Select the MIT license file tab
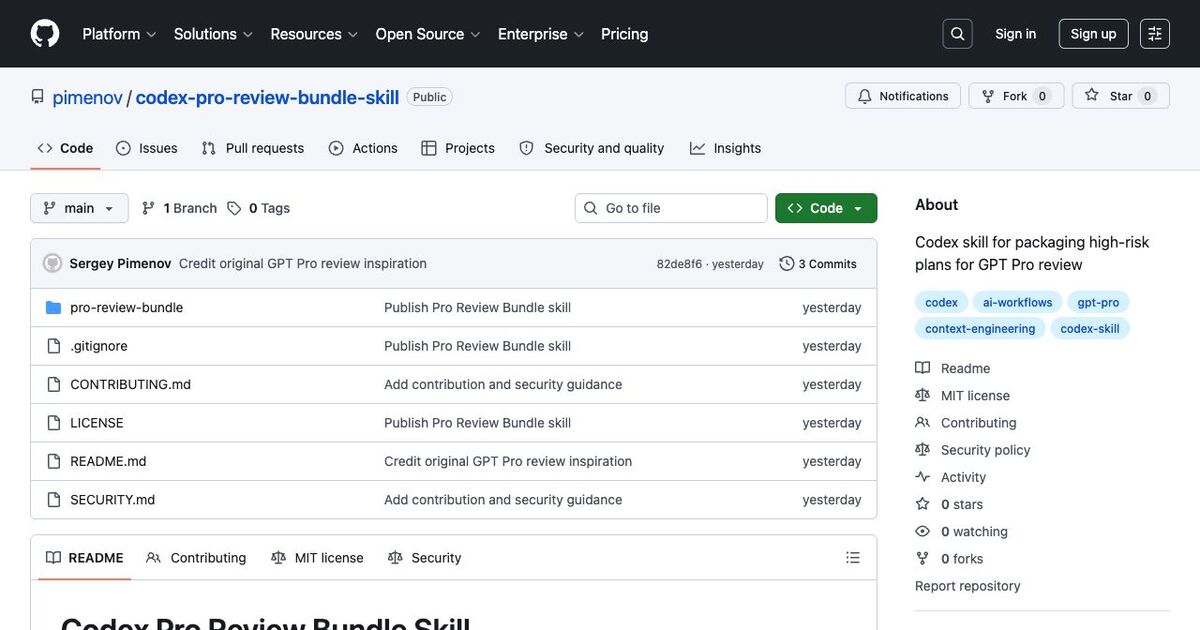This screenshot has height=630, width=1200. (x=317, y=558)
